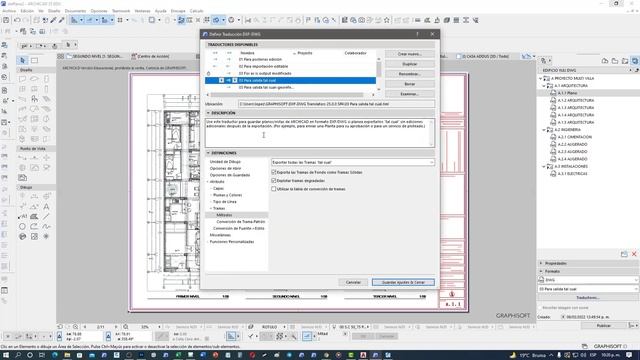This screenshot has width=640, height=360.
Task: Click the Examinar... button
Action: tap(409, 94)
